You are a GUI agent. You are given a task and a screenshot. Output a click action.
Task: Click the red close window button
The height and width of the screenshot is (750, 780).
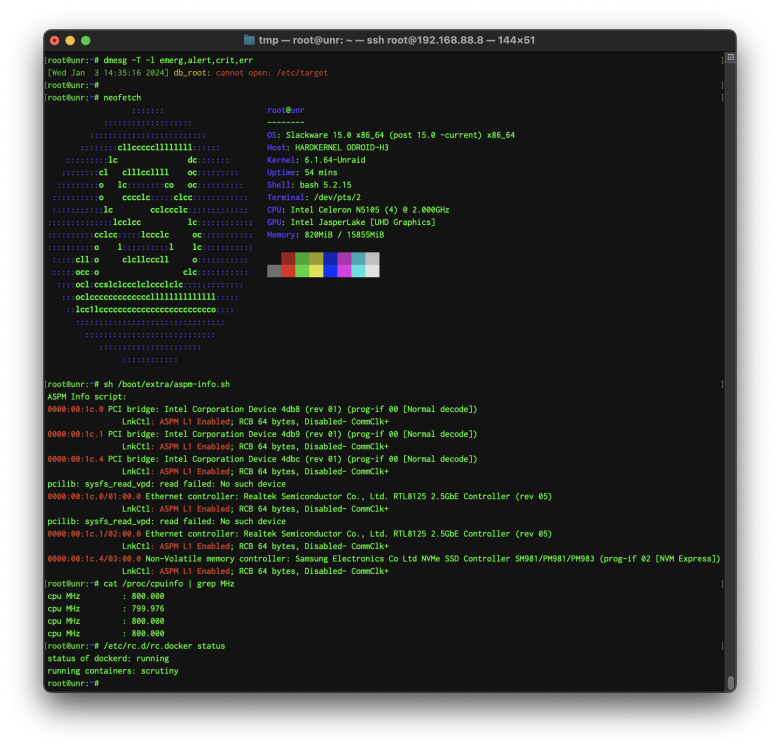(x=55, y=40)
